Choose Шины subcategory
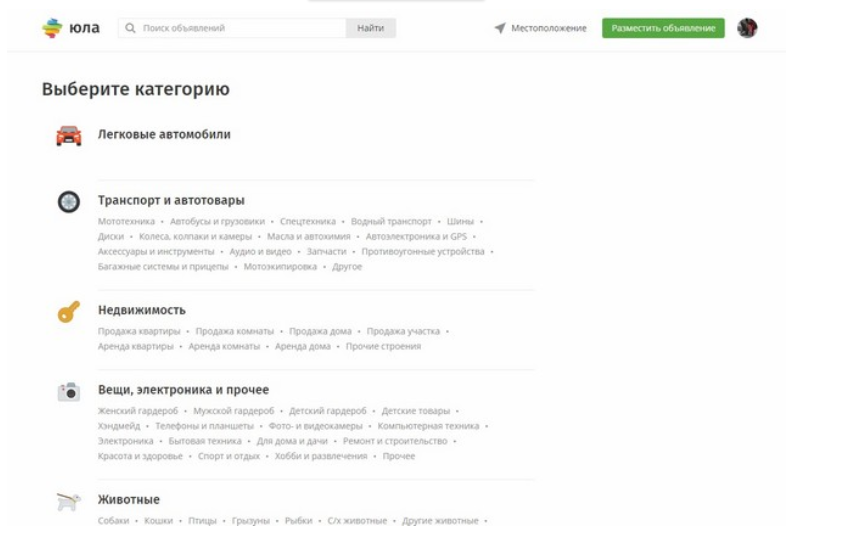846x538 pixels. point(460,221)
